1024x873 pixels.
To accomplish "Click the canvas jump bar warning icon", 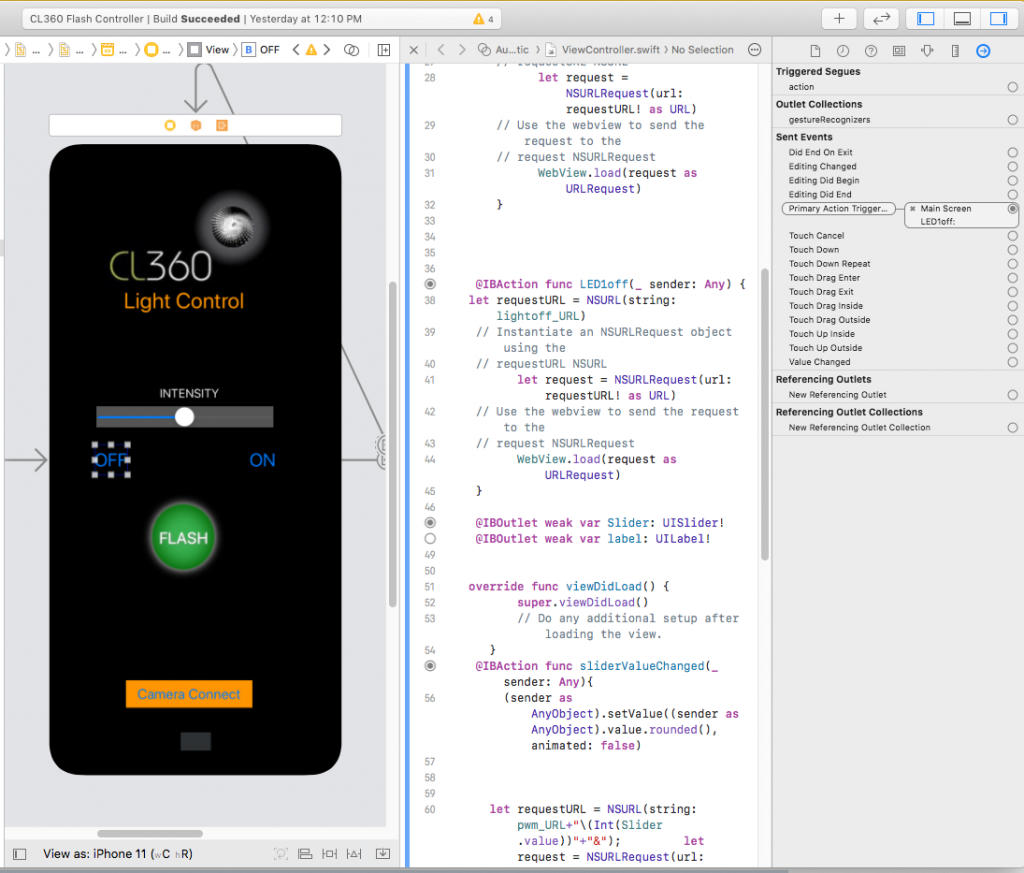I will [312, 50].
